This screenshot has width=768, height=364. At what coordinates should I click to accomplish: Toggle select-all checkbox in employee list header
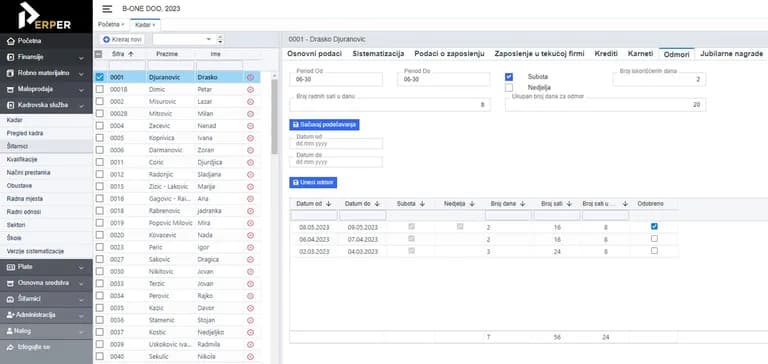click(98, 54)
